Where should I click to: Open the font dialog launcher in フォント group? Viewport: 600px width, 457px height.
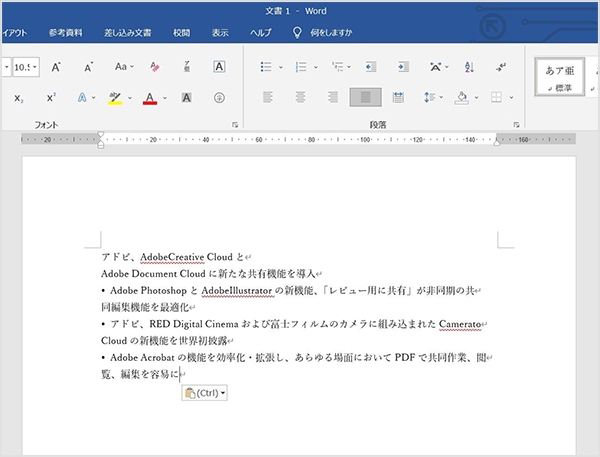[235, 125]
